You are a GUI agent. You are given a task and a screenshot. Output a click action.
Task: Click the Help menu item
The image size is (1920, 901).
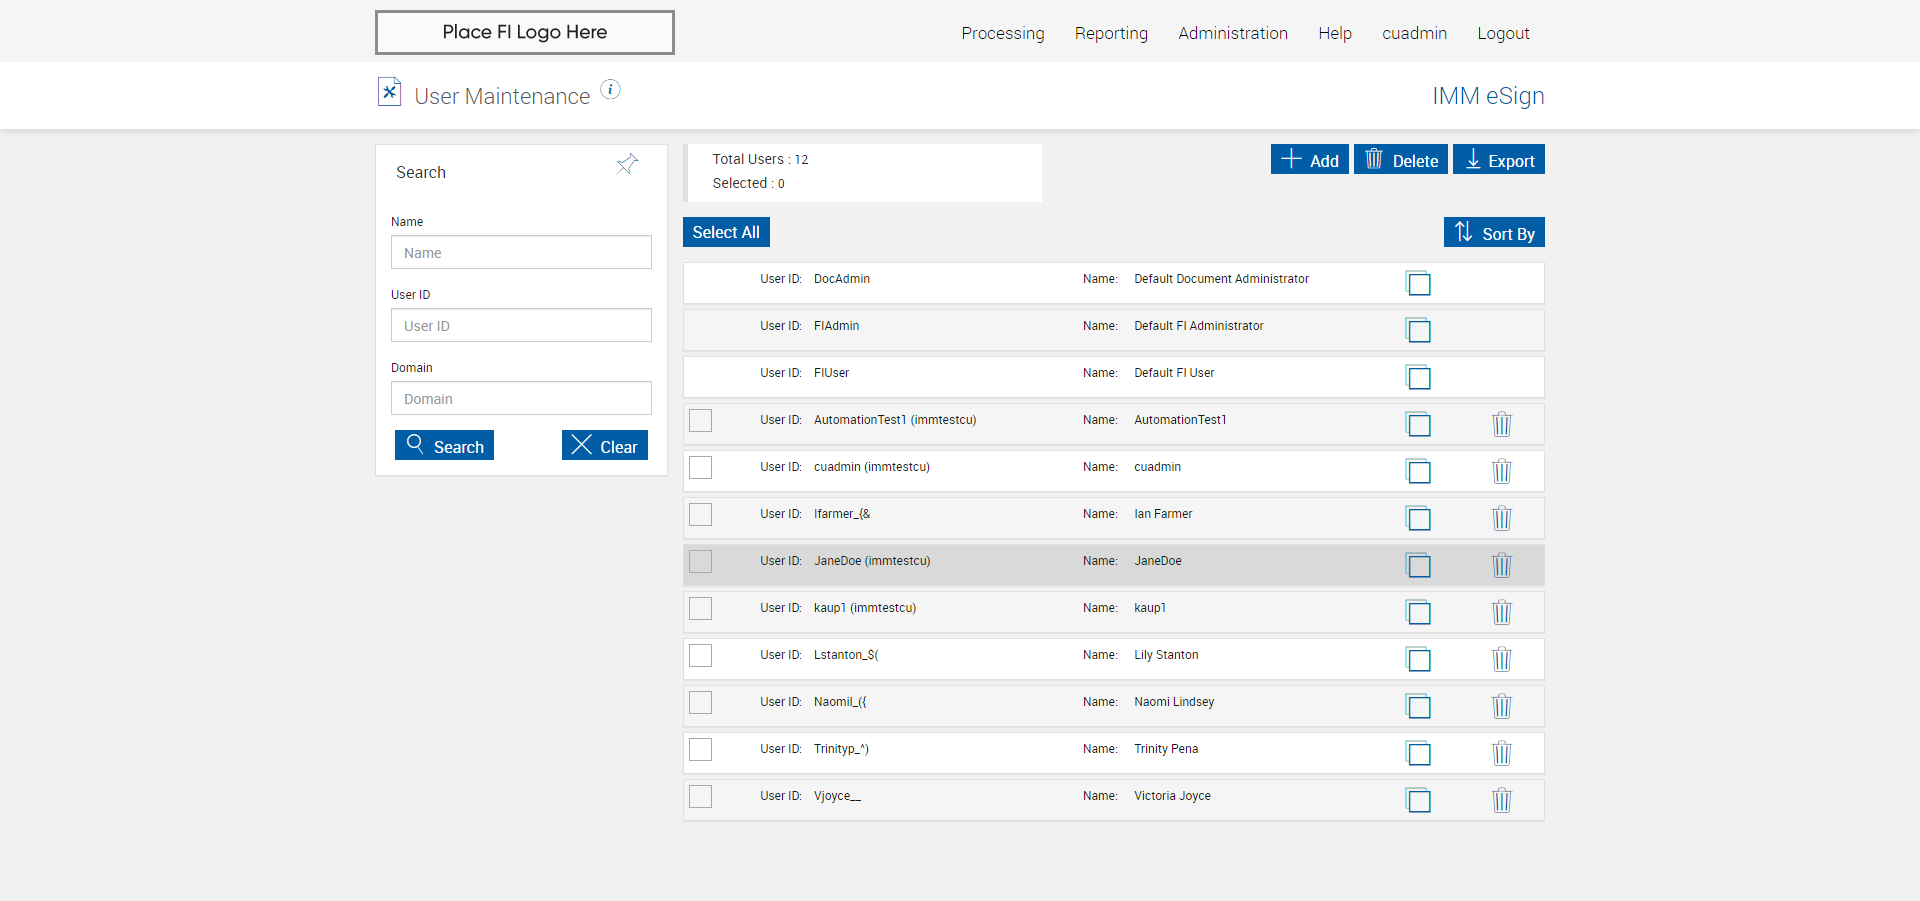click(x=1334, y=33)
